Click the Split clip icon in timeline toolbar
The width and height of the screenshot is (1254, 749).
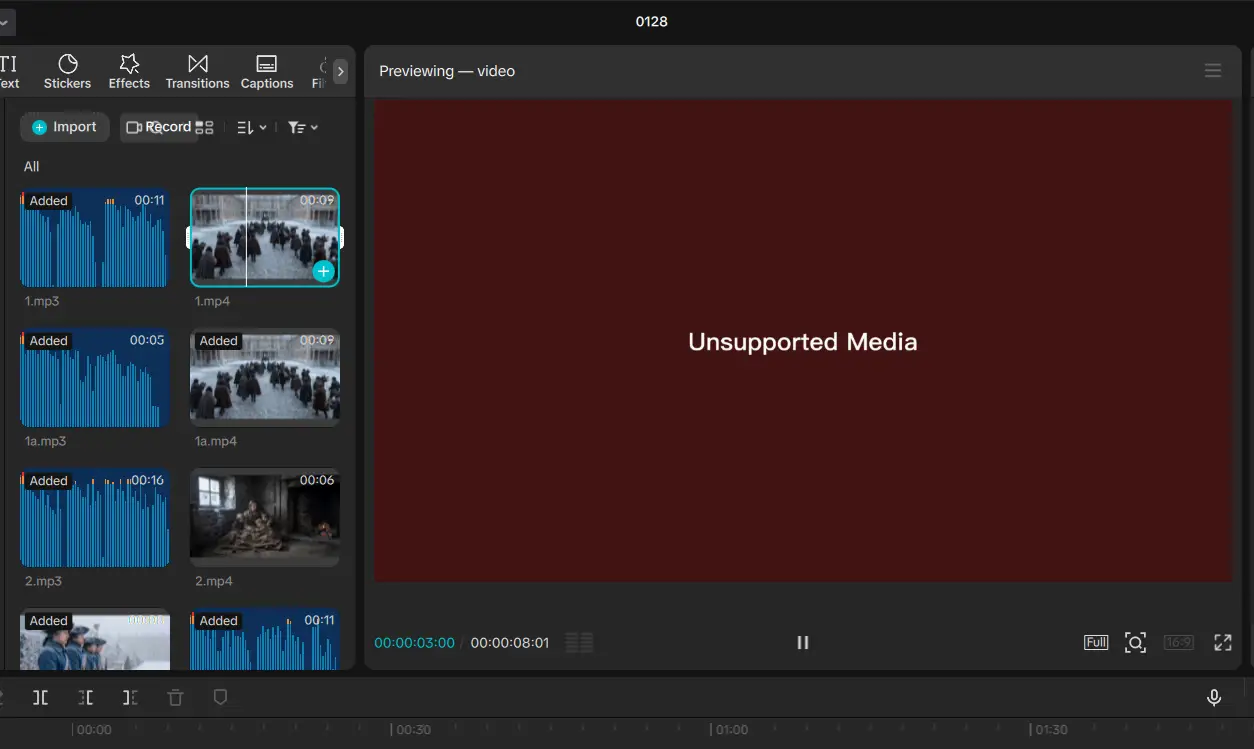(x=40, y=698)
